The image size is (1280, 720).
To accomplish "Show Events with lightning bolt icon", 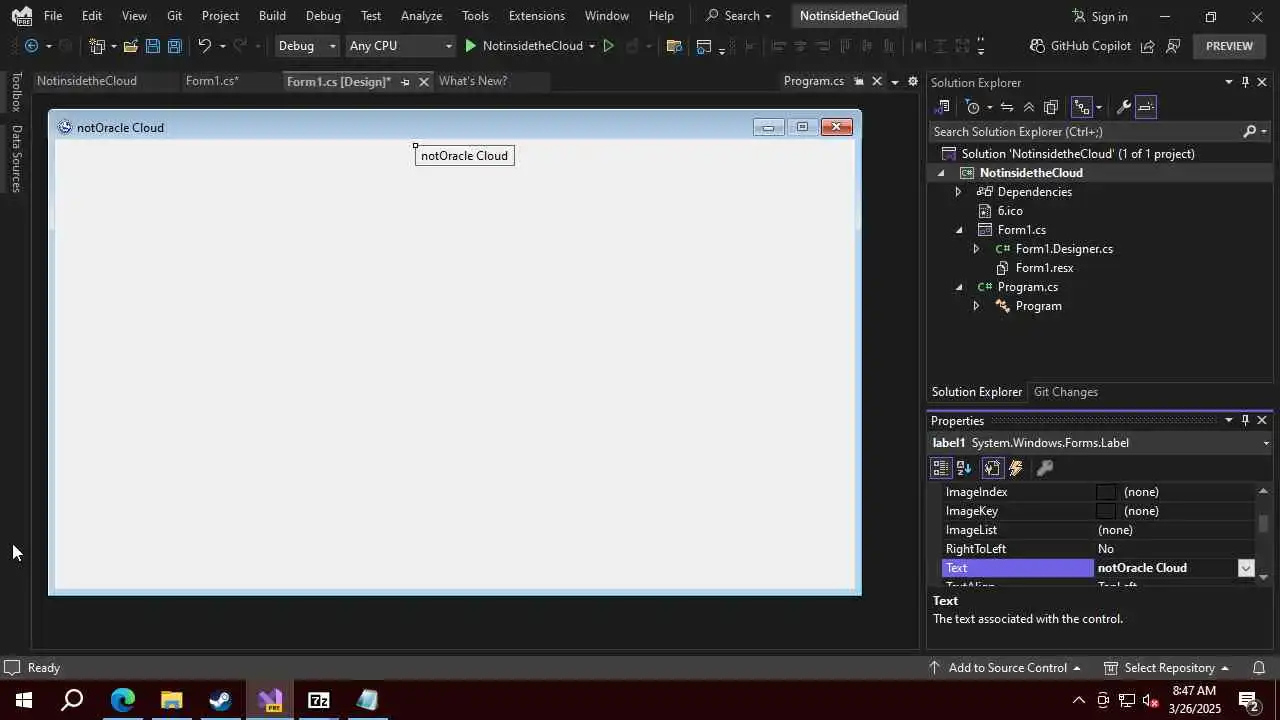I will pos(1016,468).
